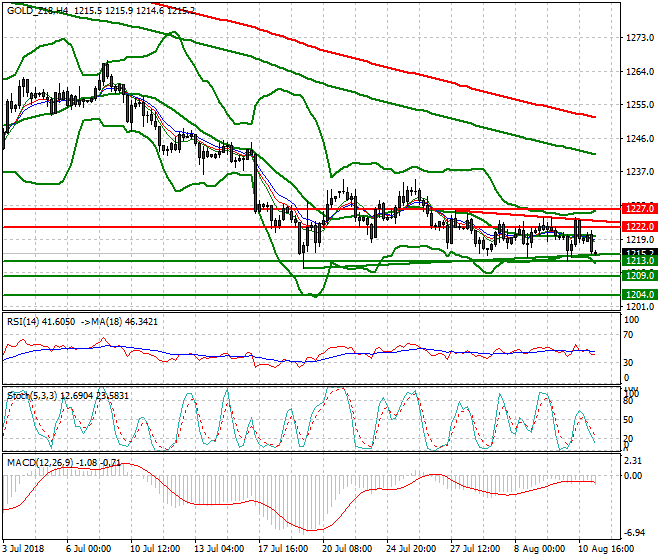This screenshot has height=560, width=660.
Task: Select the green 1204.0 support level tag
Action: click(x=640, y=294)
